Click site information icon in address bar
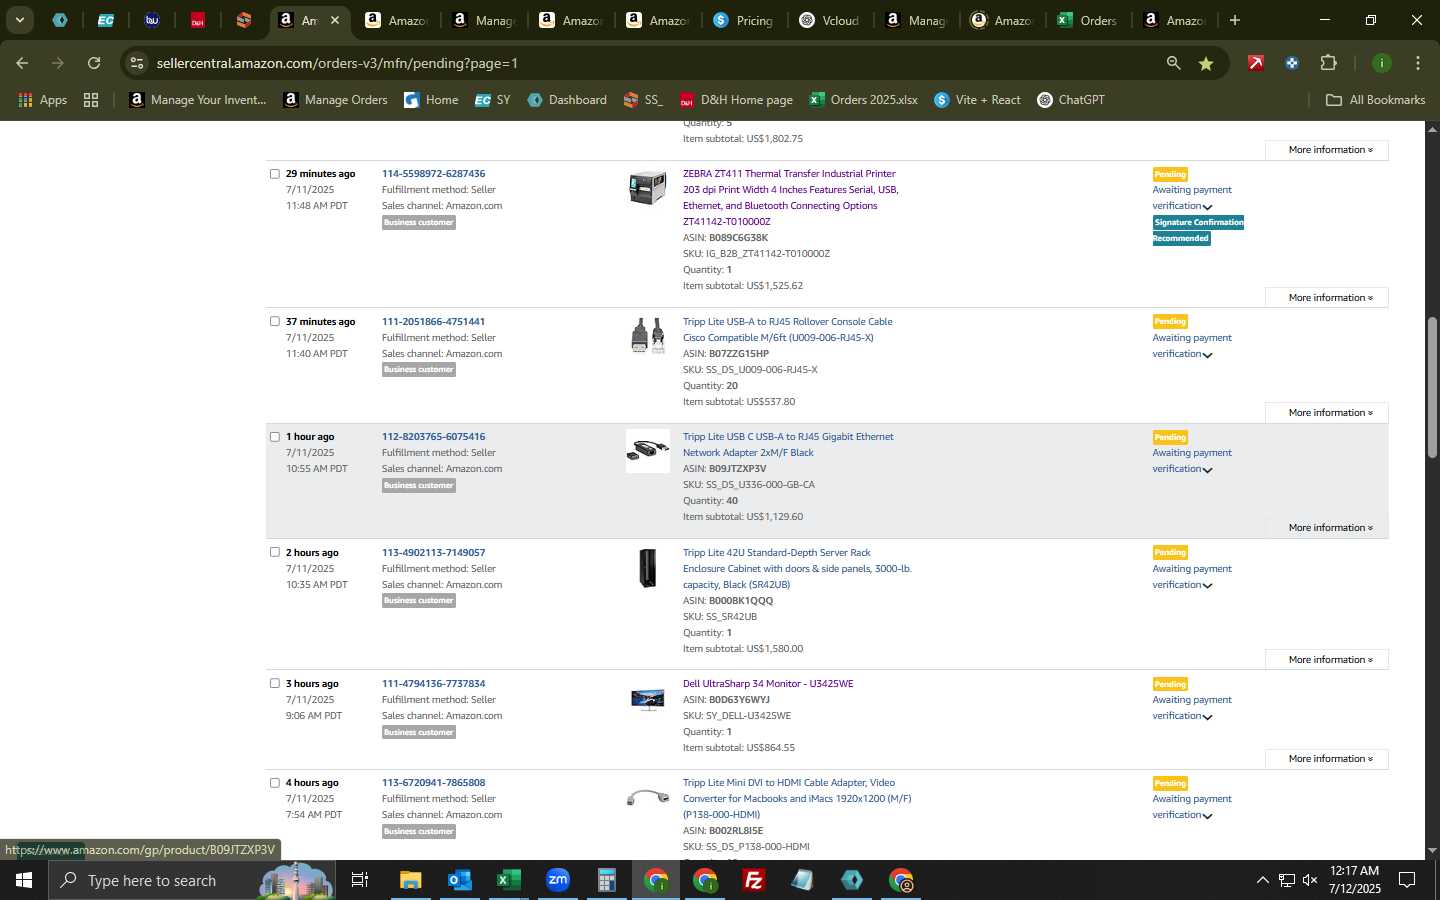The width and height of the screenshot is (1440, 900). click(x=137, y=63)
